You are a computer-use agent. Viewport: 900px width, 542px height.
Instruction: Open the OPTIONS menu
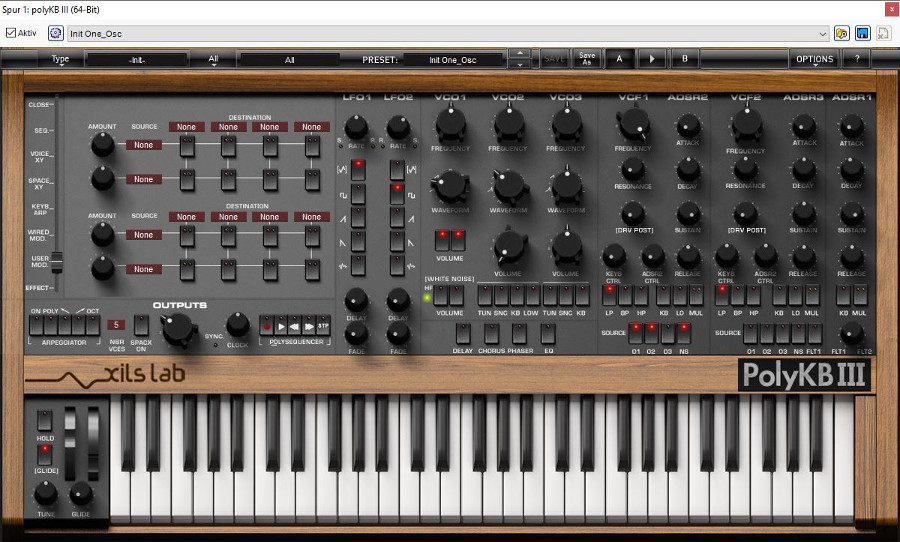click(814, 59)
